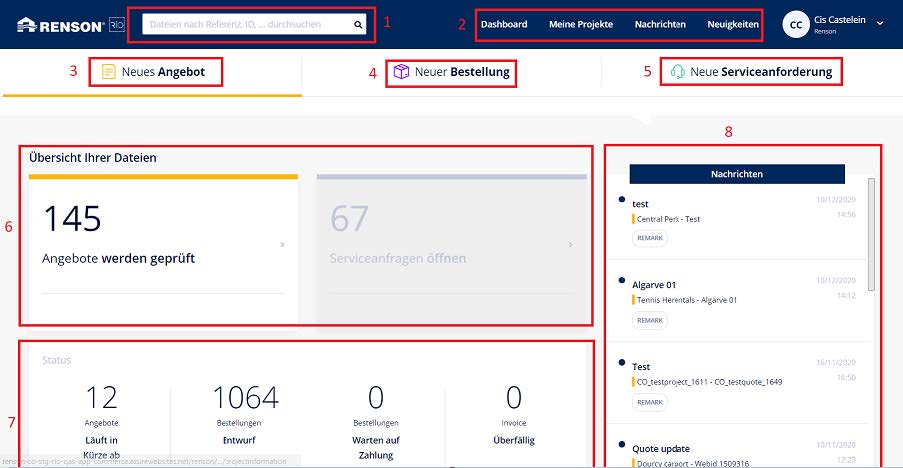Expand the Cis Castelein account menu
The width and height of the screenshot is (903, 468).
click(880, 22)
